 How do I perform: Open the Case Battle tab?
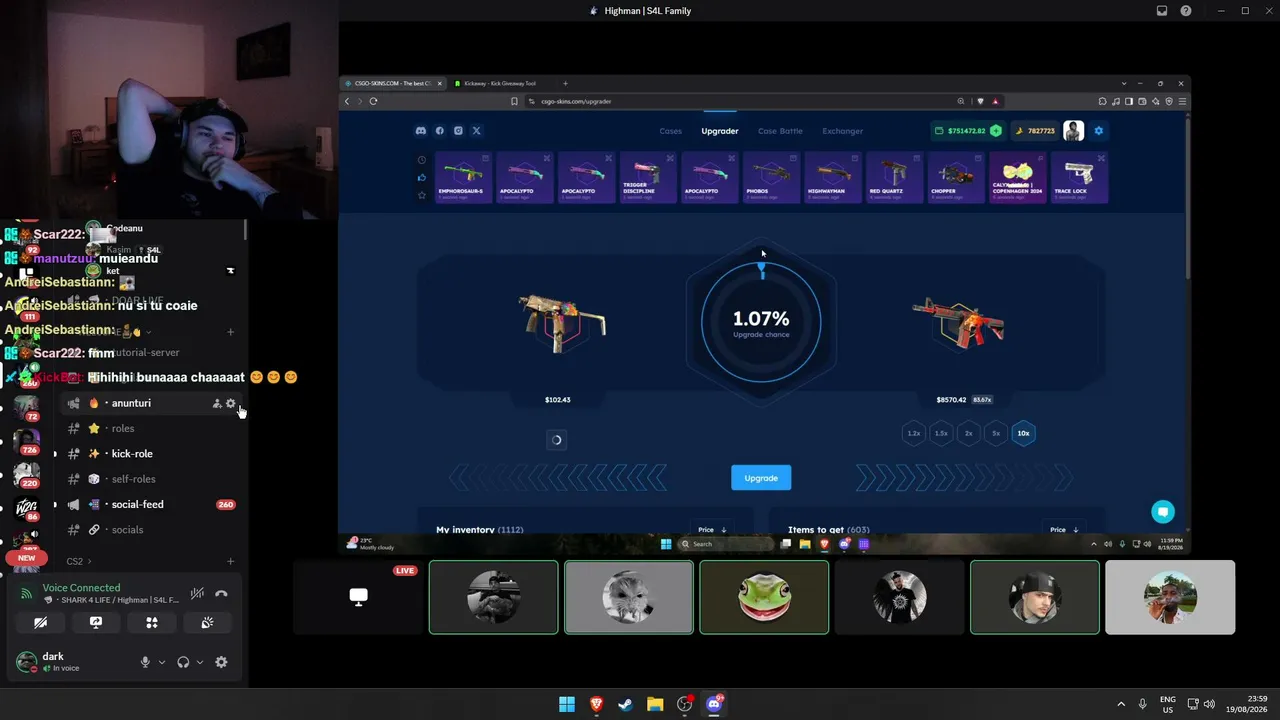pos(780,131)
